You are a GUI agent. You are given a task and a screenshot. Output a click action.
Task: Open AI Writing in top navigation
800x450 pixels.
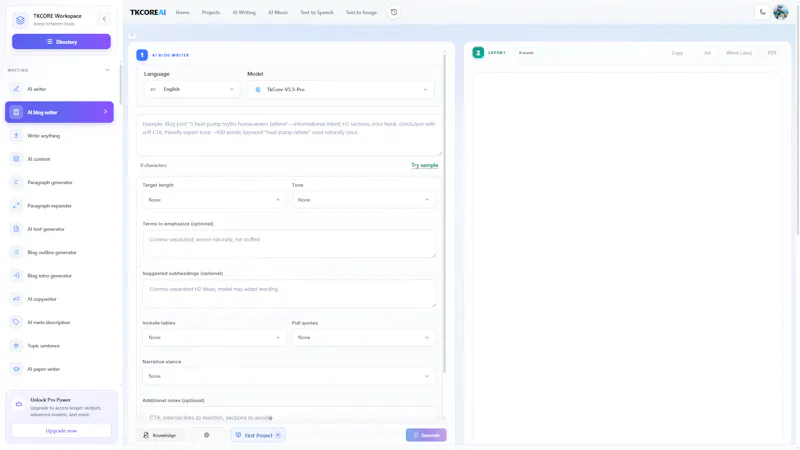(x=244, y=12)
